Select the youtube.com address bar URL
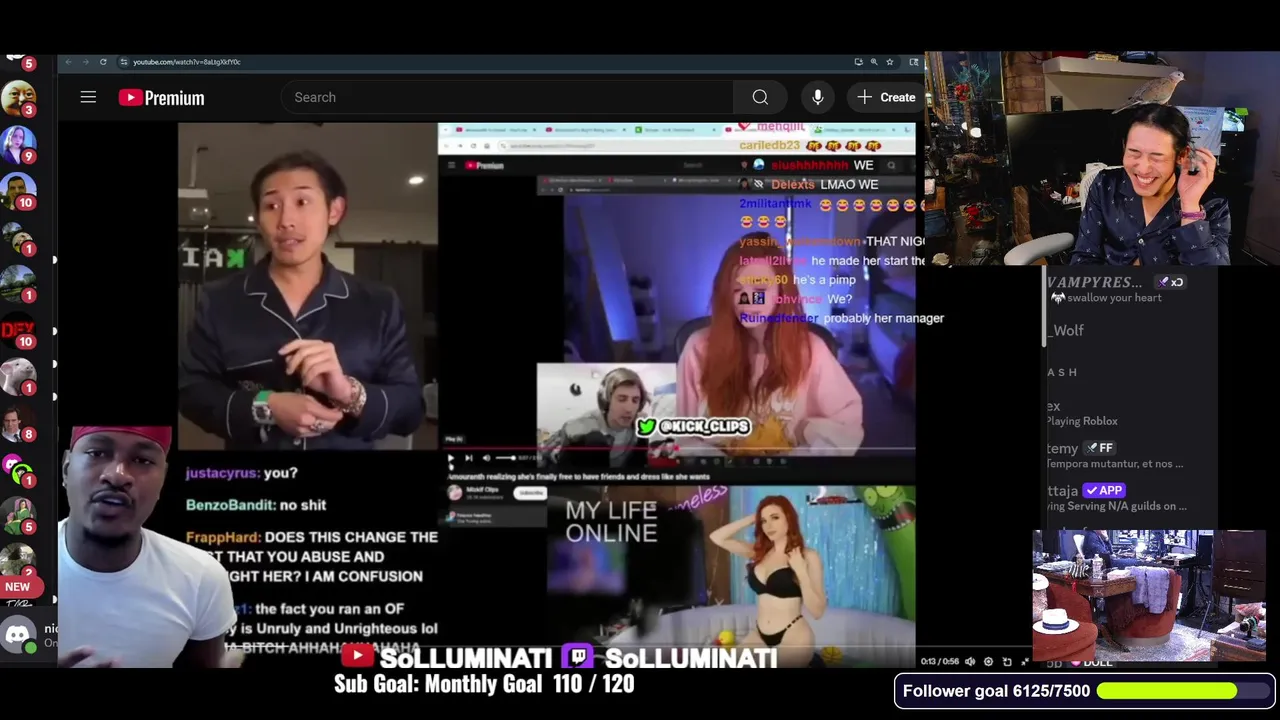 tap(187, 62)
